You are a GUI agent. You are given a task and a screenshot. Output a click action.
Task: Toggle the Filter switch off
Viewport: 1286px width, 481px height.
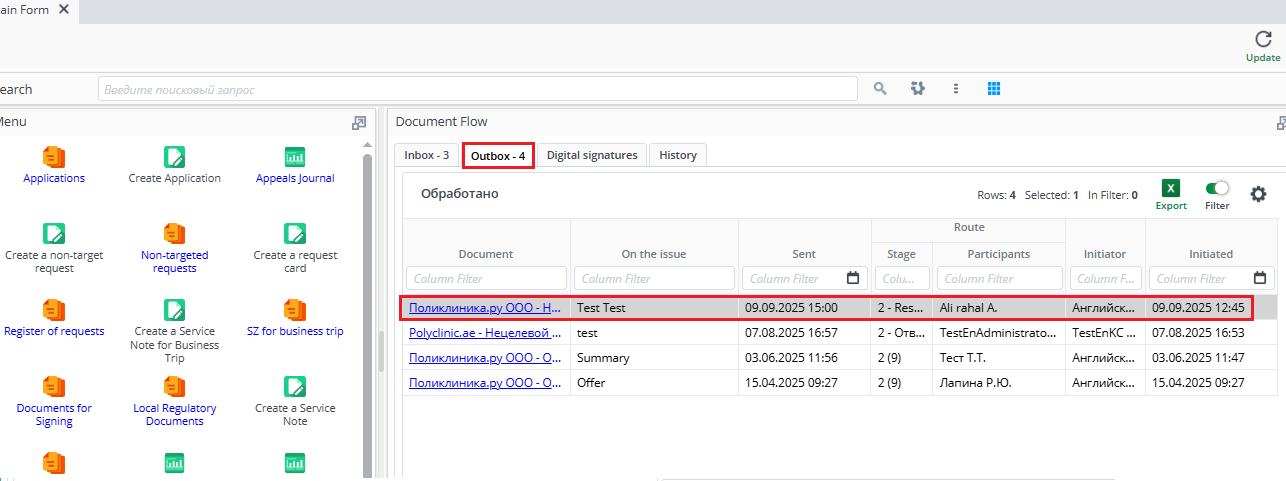point(1217,188)
